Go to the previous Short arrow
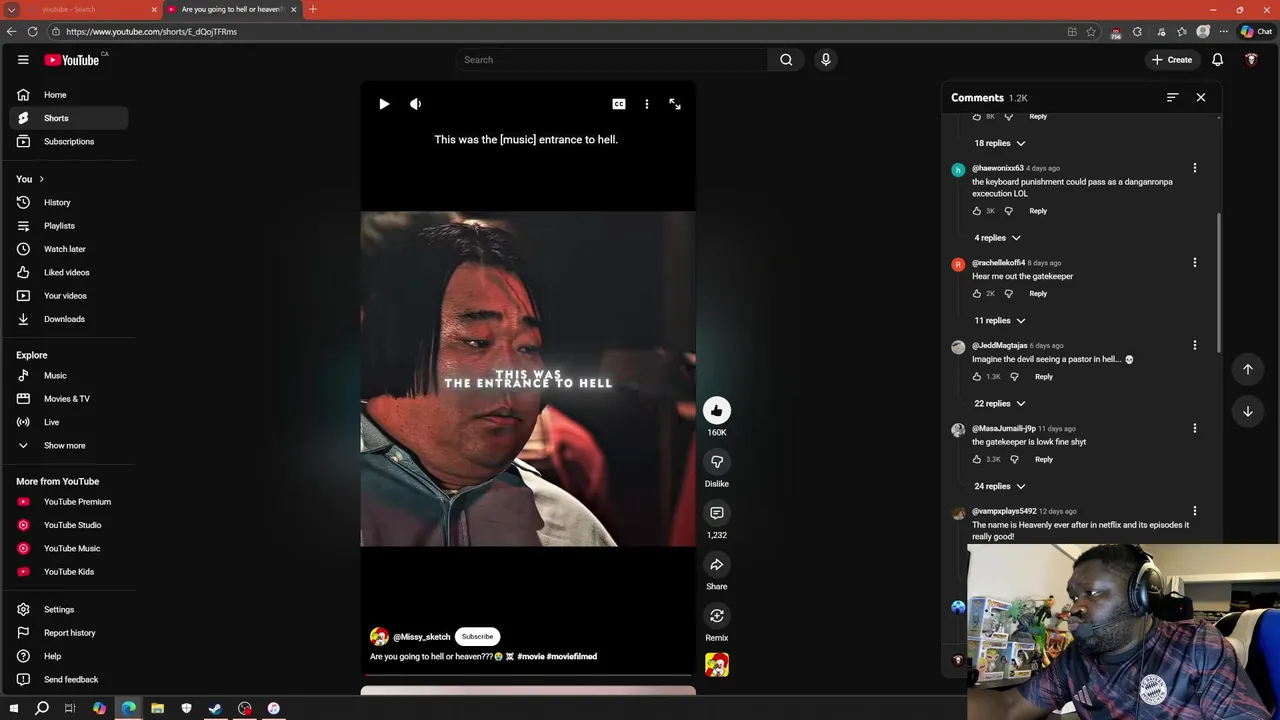The height and width of the screenshot is (720, 1280). point(1248,369)
